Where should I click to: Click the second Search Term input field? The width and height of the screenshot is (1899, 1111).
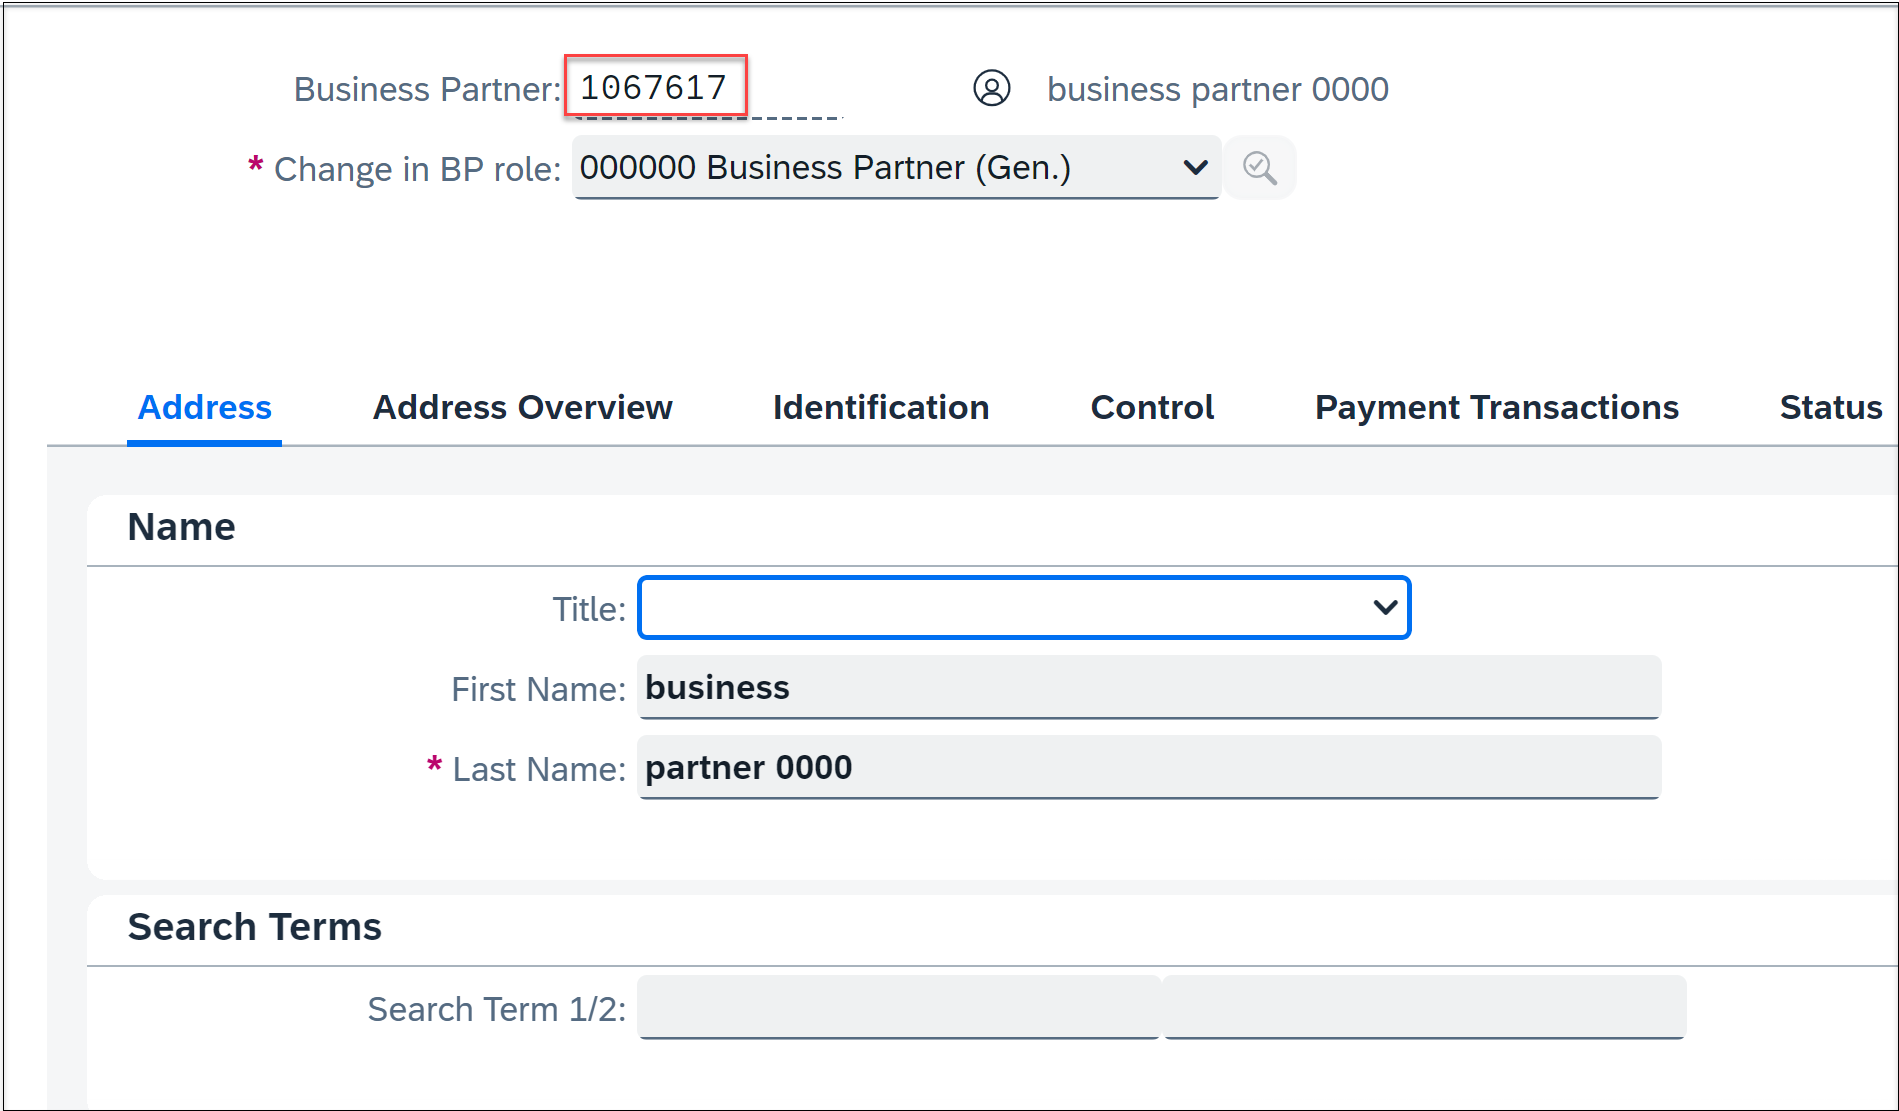click(1425, 1007)
